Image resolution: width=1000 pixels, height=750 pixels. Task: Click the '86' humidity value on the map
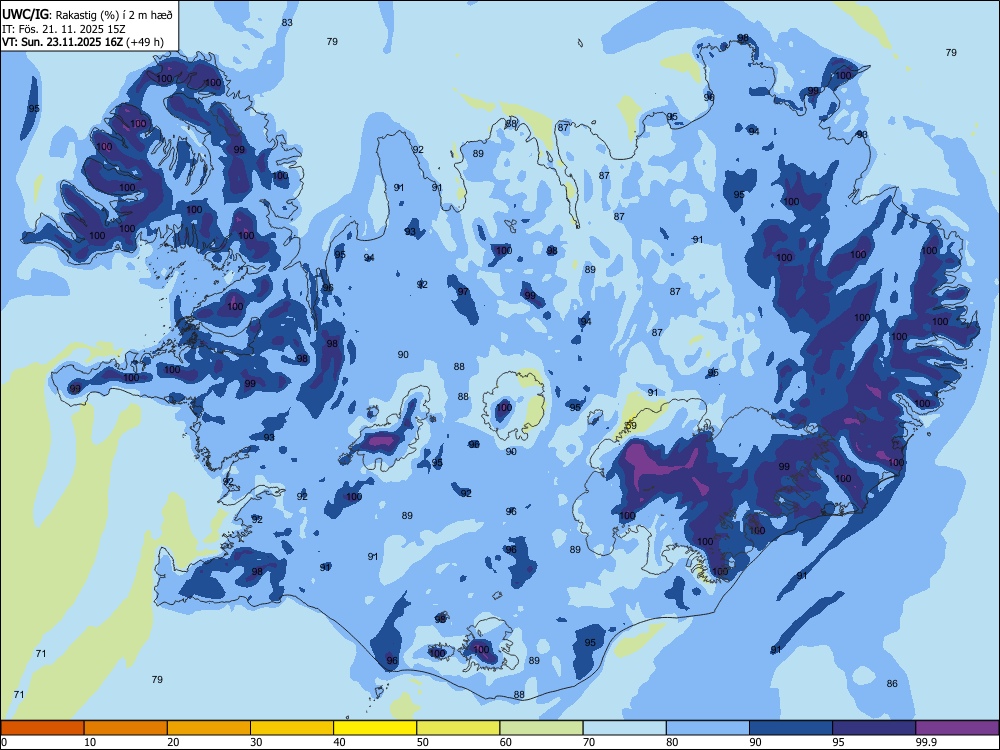pyautogui.click(x=892, y=684)
